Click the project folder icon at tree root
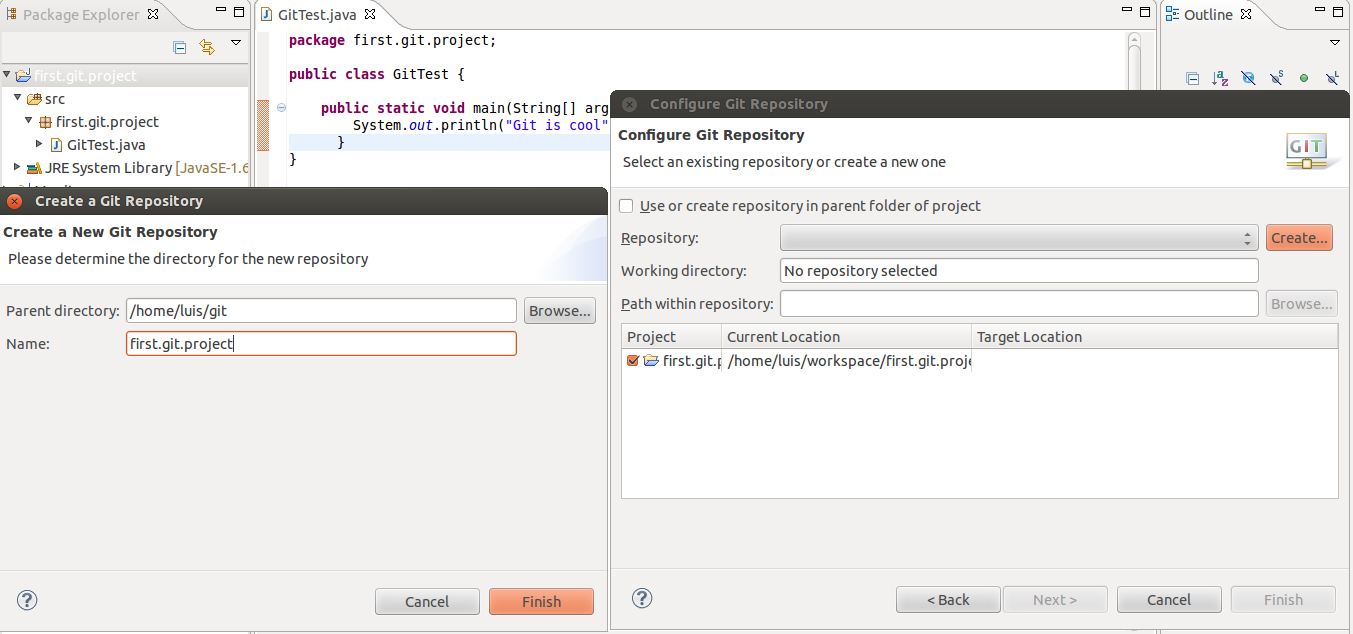Viewport: 1353px width, 634px height. (x=23, y=75)
